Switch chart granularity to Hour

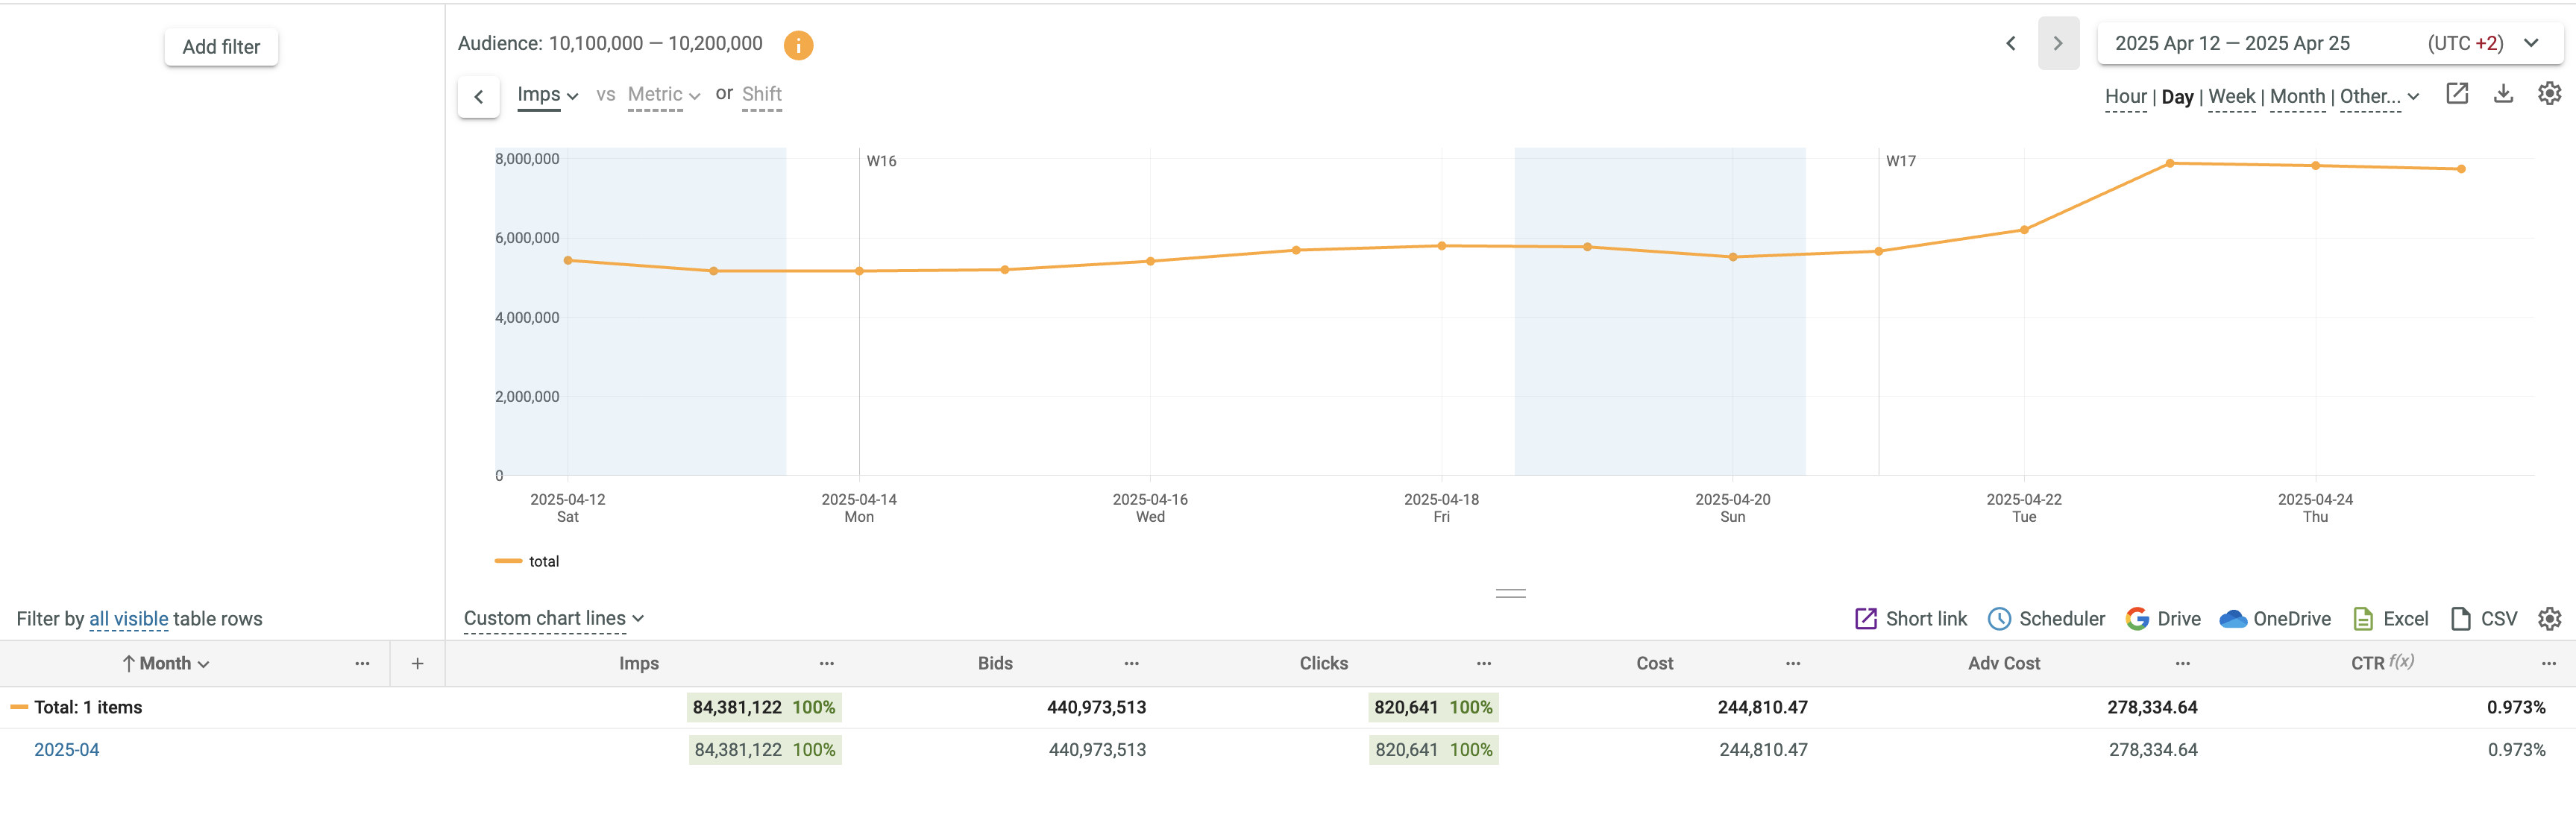click(2125, 96)
